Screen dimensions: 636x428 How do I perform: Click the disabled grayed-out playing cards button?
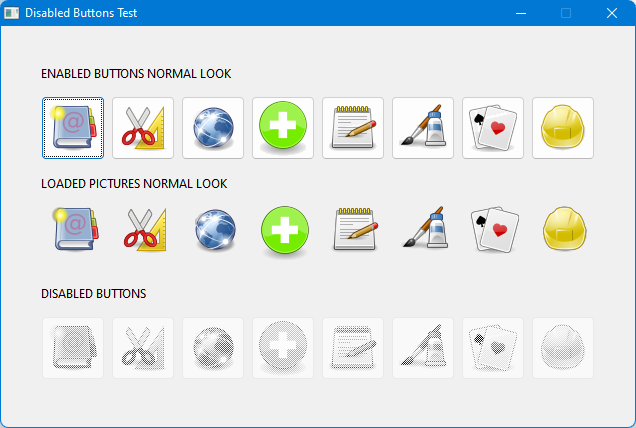click(493, 348)
